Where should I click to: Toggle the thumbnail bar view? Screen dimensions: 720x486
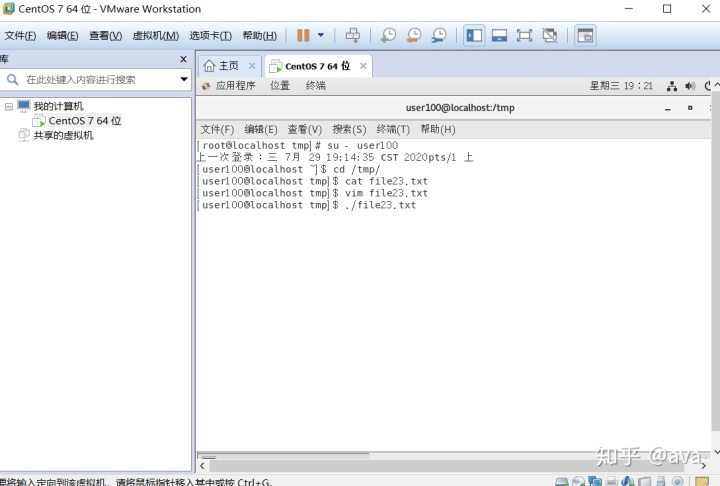[499, 35]
